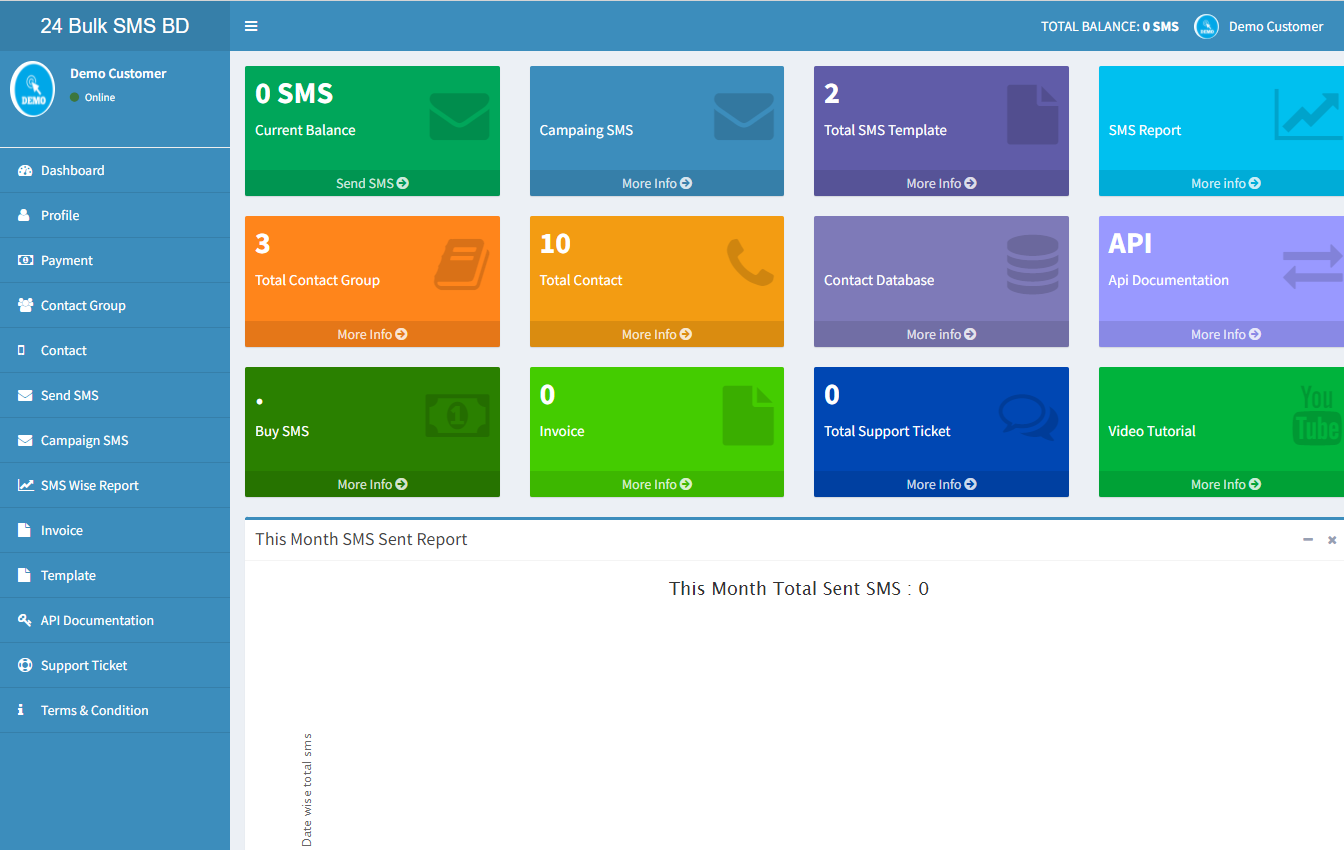Click More Info under the Invoice card
The image size is (1344, 850).
[656, 485]
